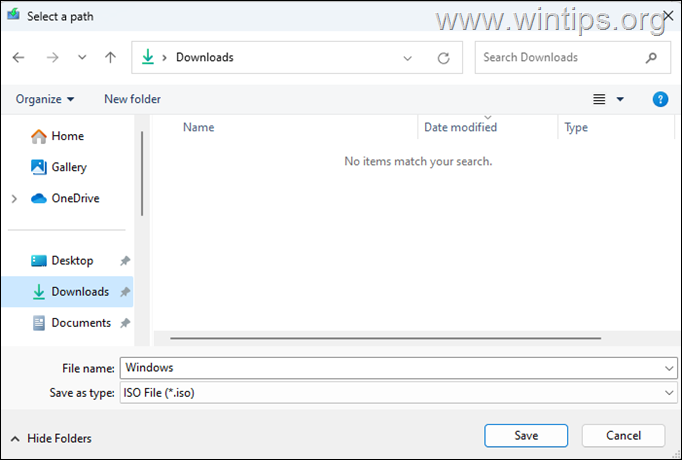This screenshot has height=460, width=682.
Task: Refresh the Downloads folder view
Action: click(443, 58)
